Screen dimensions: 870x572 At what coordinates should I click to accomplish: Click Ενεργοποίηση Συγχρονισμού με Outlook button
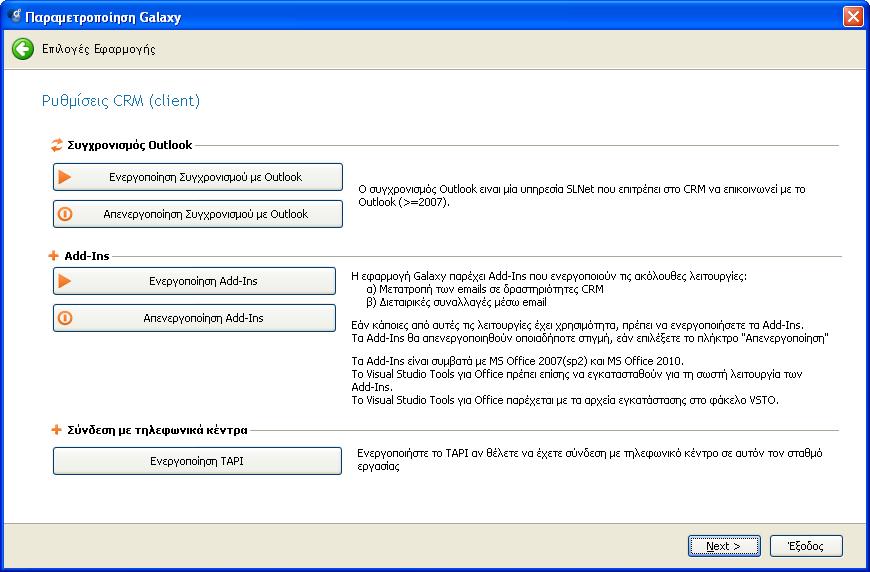tap(198, 177)
